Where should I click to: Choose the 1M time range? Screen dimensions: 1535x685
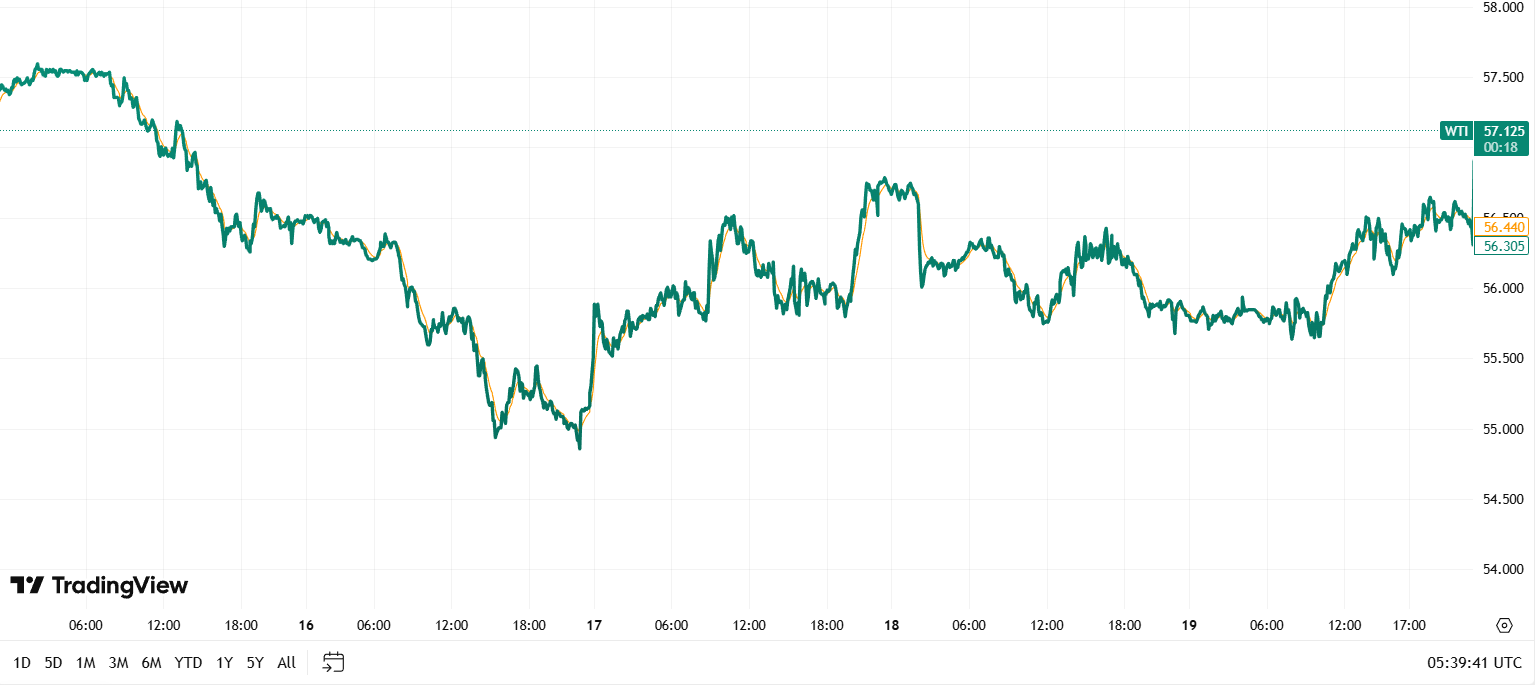85,662
